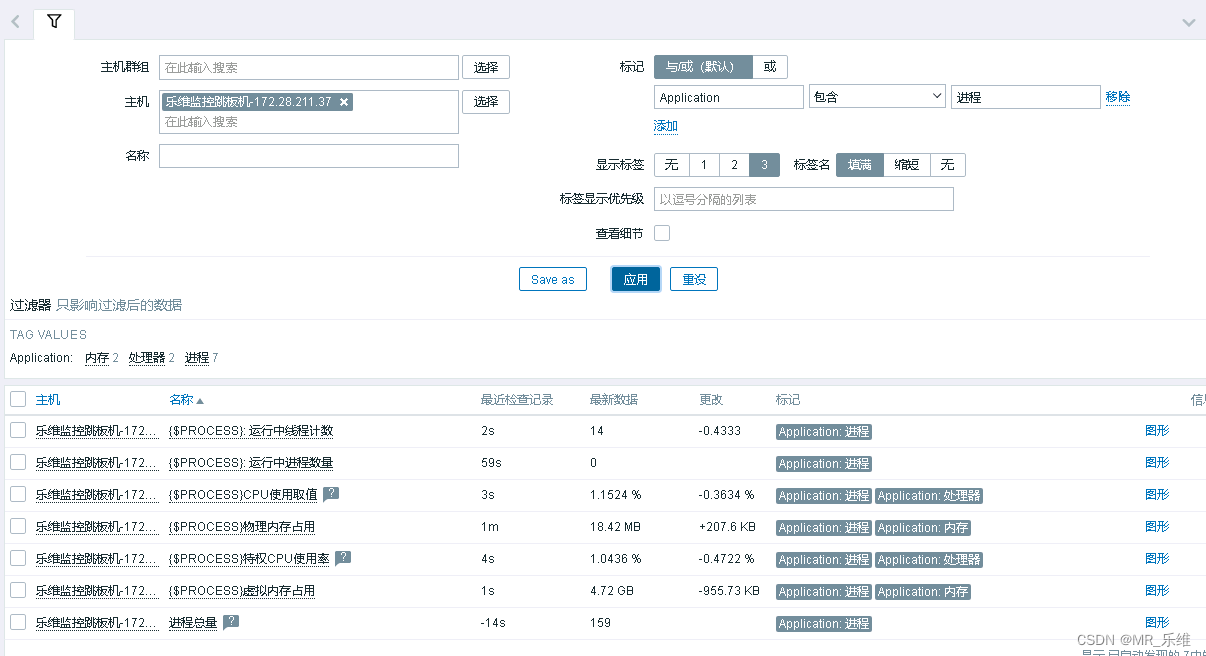This screenshot has height=656, width=1206.
Task: Open the filter tab with funnel icon
Action: coord(54,21)
